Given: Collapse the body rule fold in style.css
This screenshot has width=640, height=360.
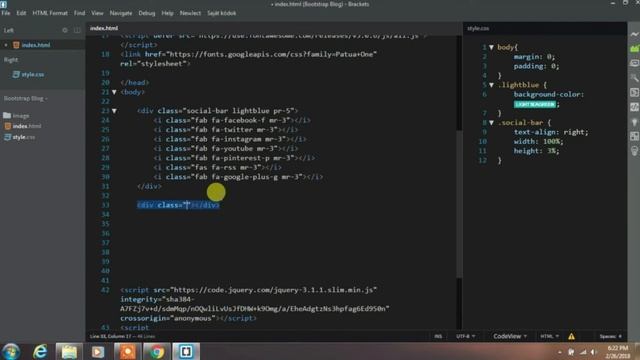Looking at the screenshot, I should point(491,47).
